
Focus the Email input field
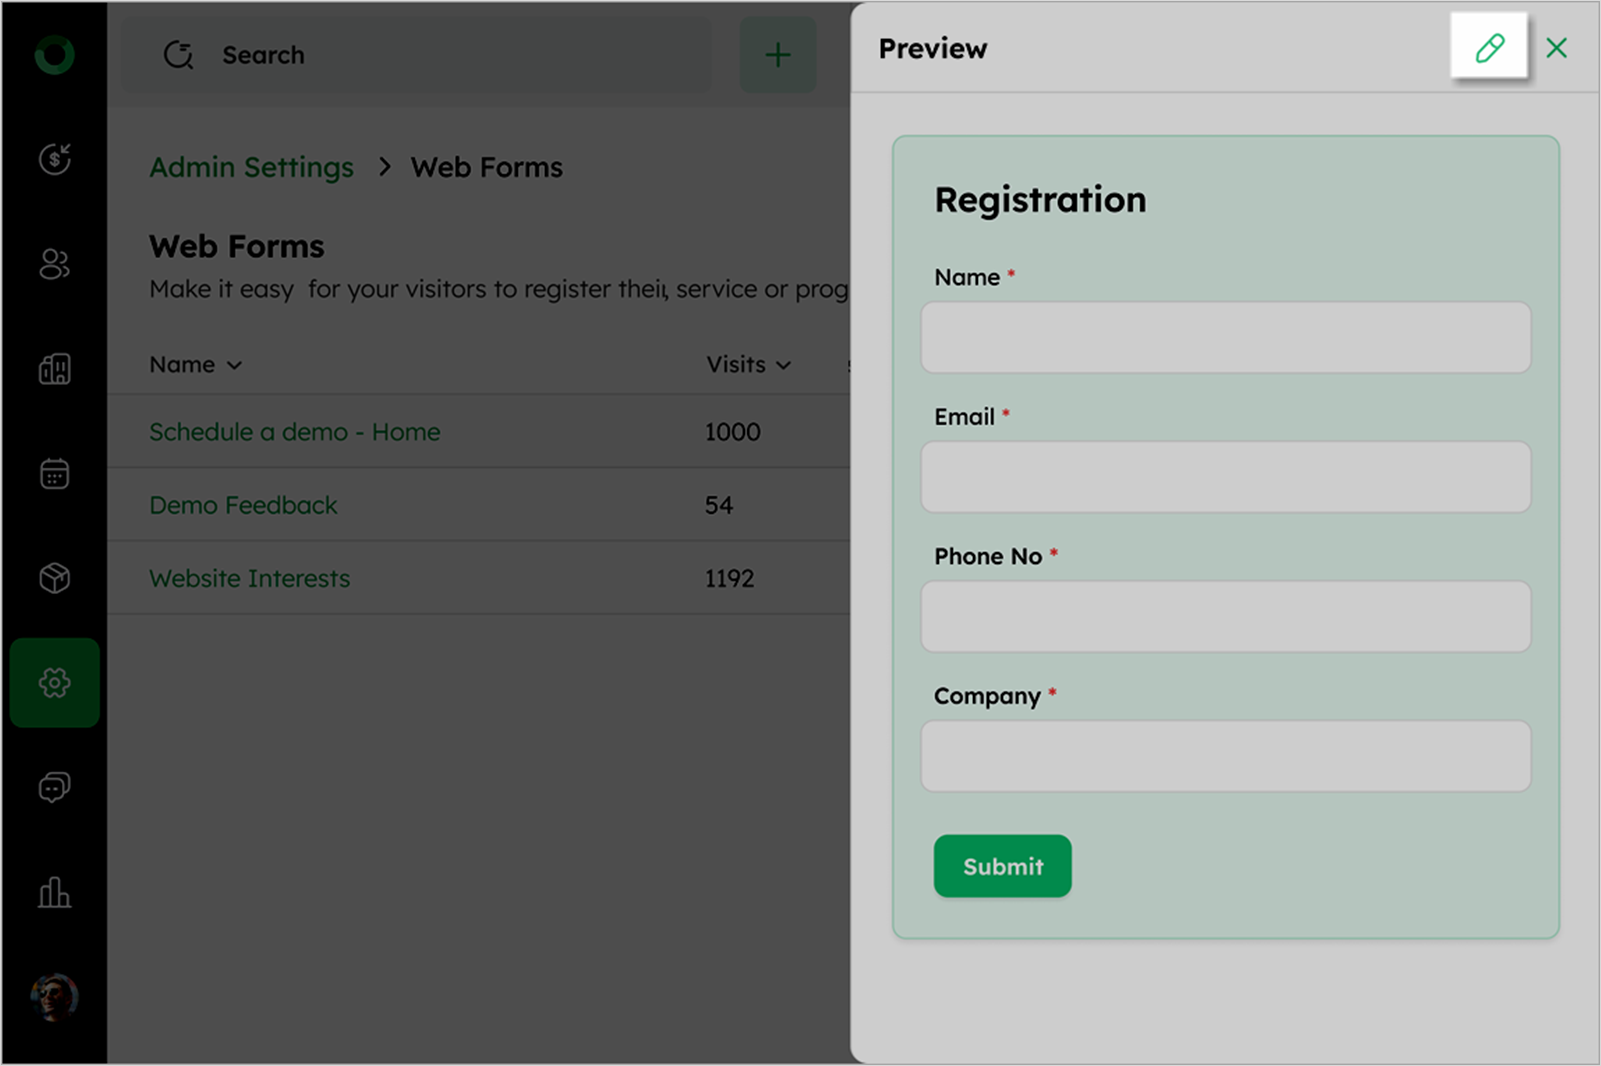tap(1225, 477)
